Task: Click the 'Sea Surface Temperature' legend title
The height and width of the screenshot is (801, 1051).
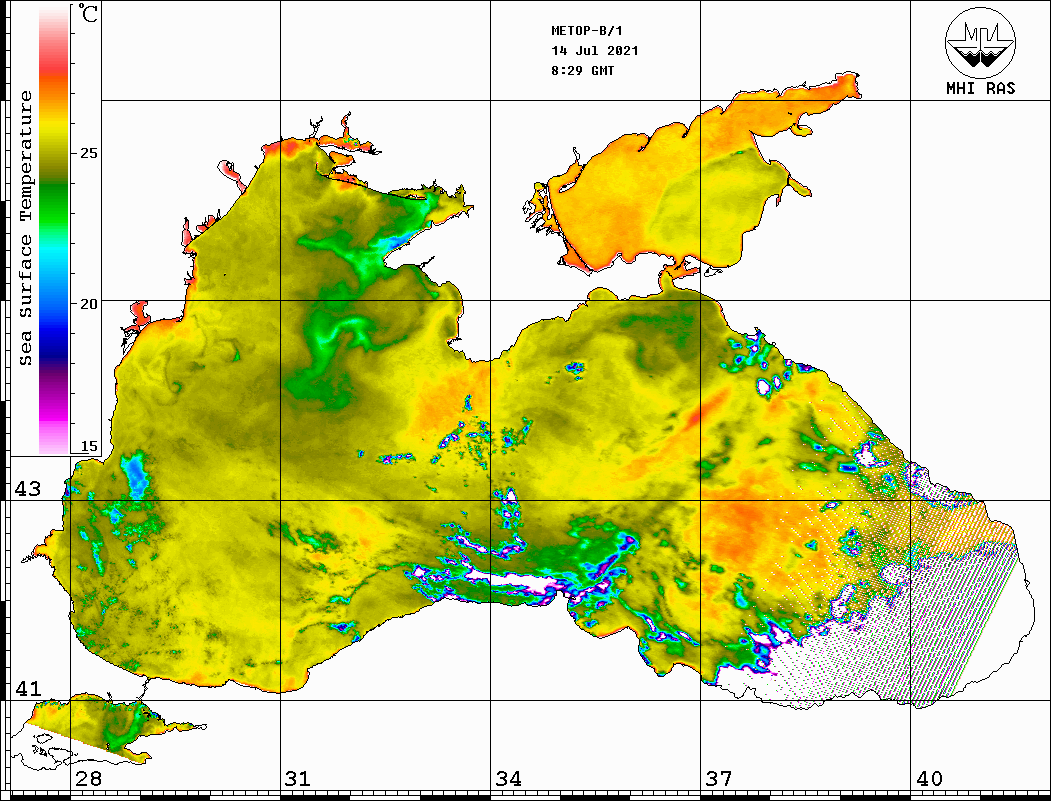Action: pos(25,229)
